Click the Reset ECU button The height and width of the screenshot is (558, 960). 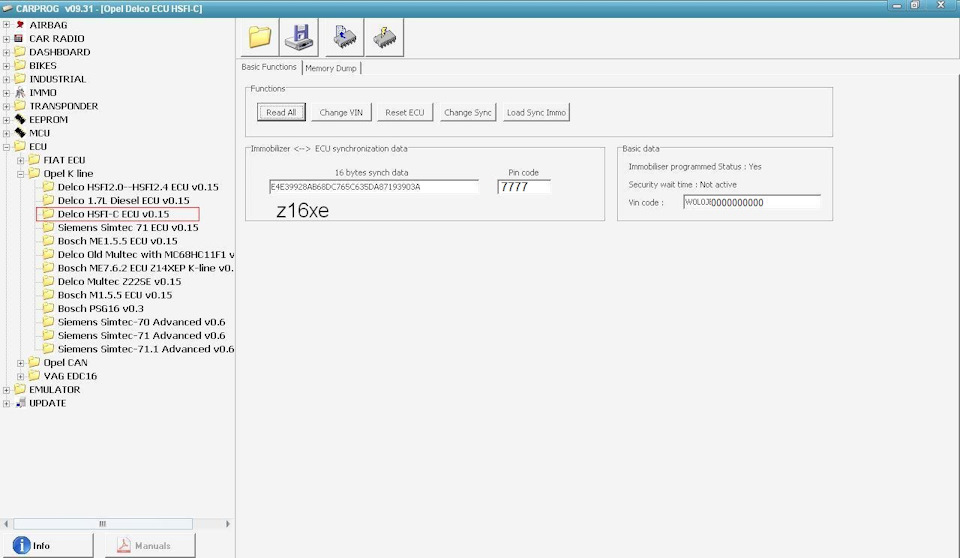[x=405, y=112]
